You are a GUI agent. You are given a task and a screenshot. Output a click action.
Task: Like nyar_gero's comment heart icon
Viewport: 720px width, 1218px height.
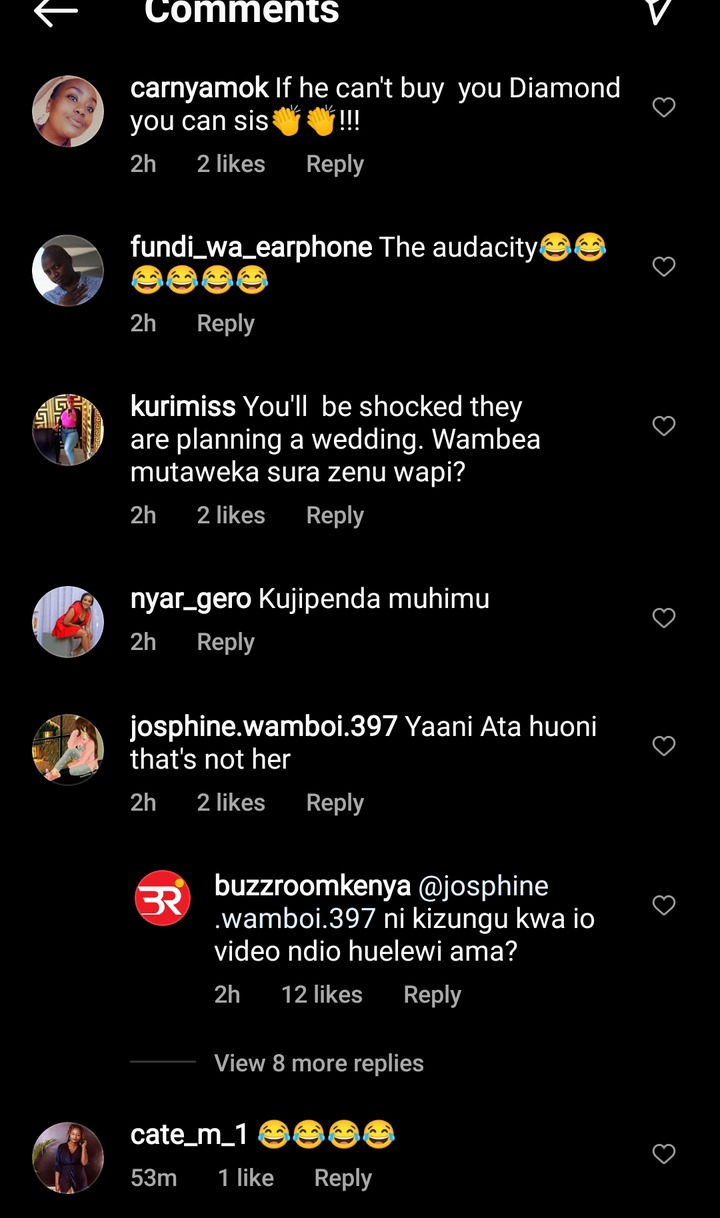click(664, 618)
